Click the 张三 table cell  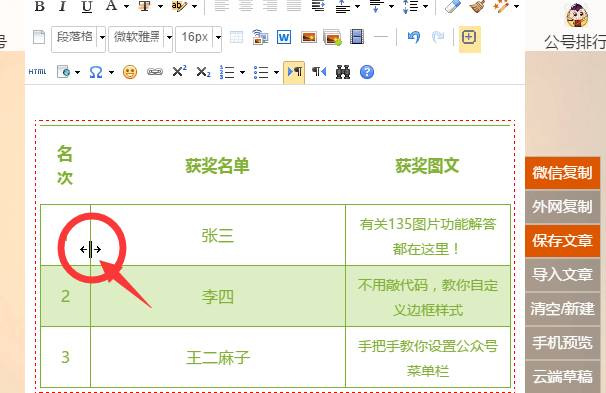point(218,235)
